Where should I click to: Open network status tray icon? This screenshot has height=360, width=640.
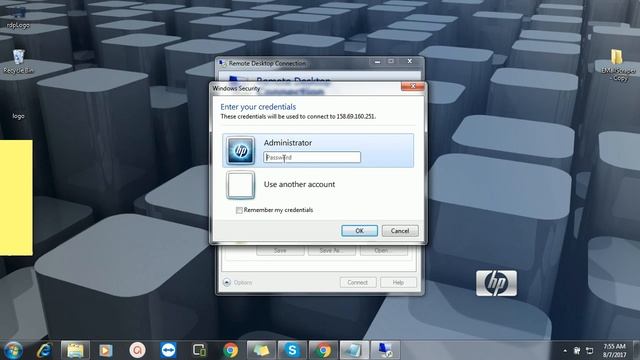[589, 351]
